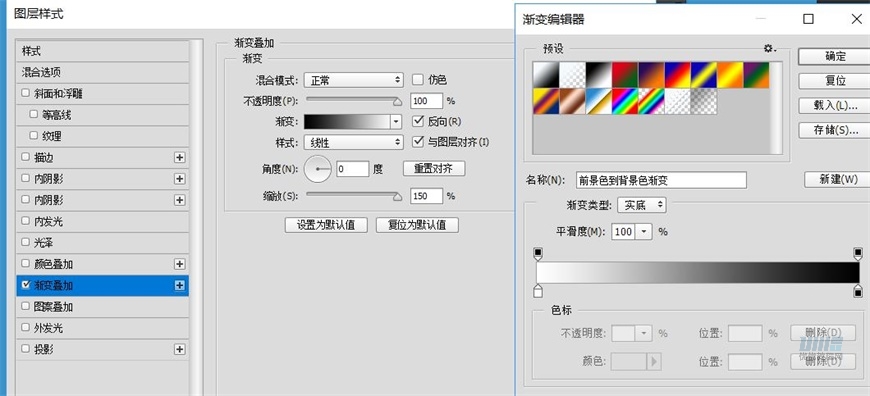Click the 重置对齐 button
Image resolution: width=870 pixels, height=396 pixels.
pos(434,169)
